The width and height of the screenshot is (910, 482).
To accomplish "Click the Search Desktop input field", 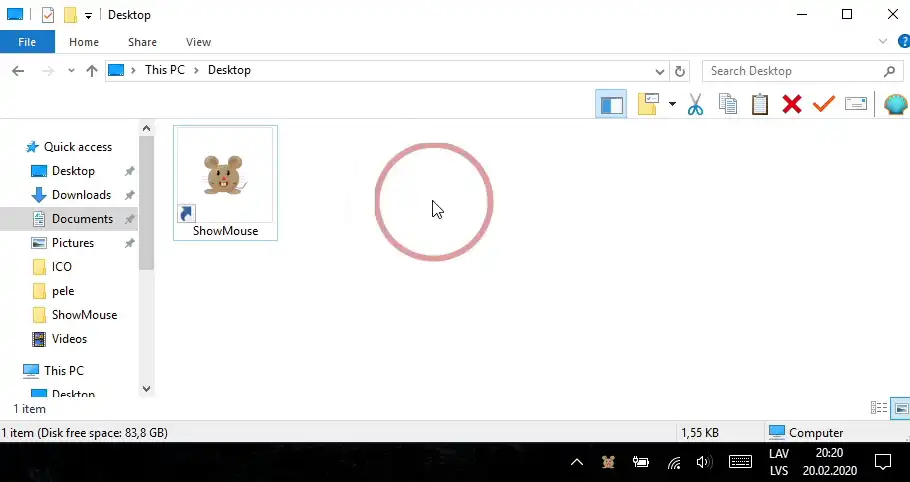I will pos(803,71).
